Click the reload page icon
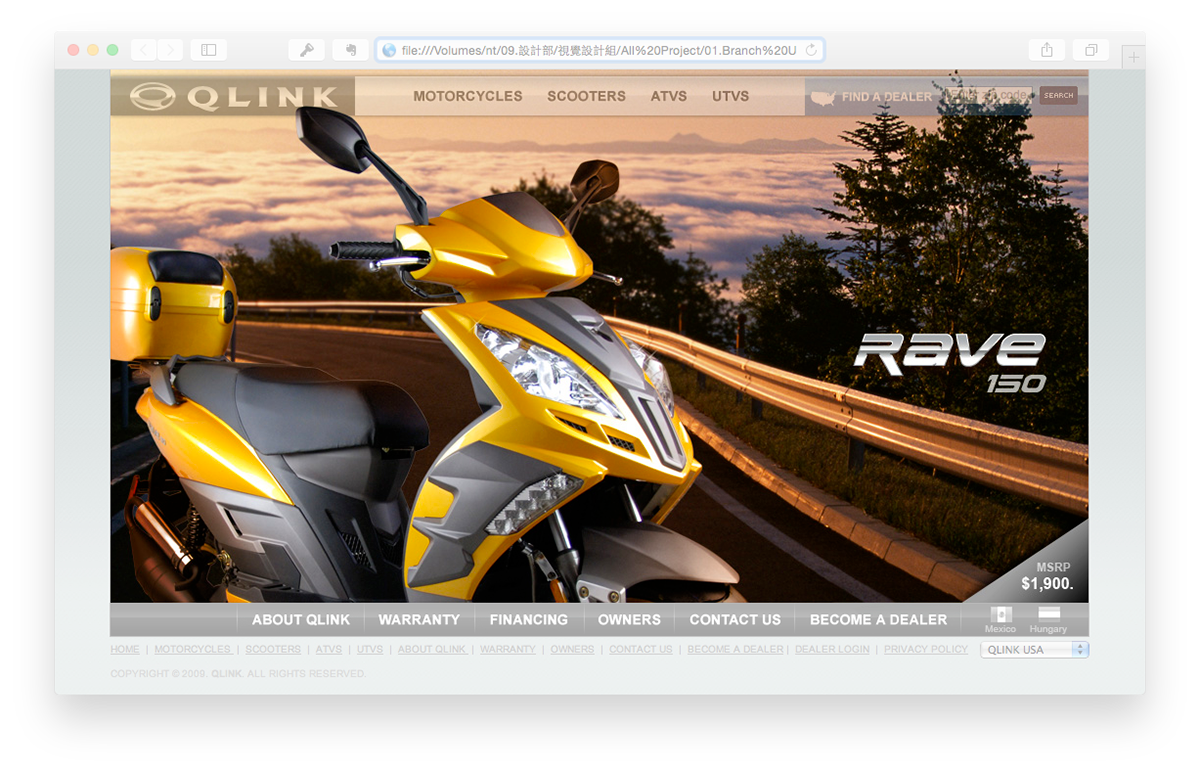Viewport: 1200px width, 773px height. click(x=811, y=50)
